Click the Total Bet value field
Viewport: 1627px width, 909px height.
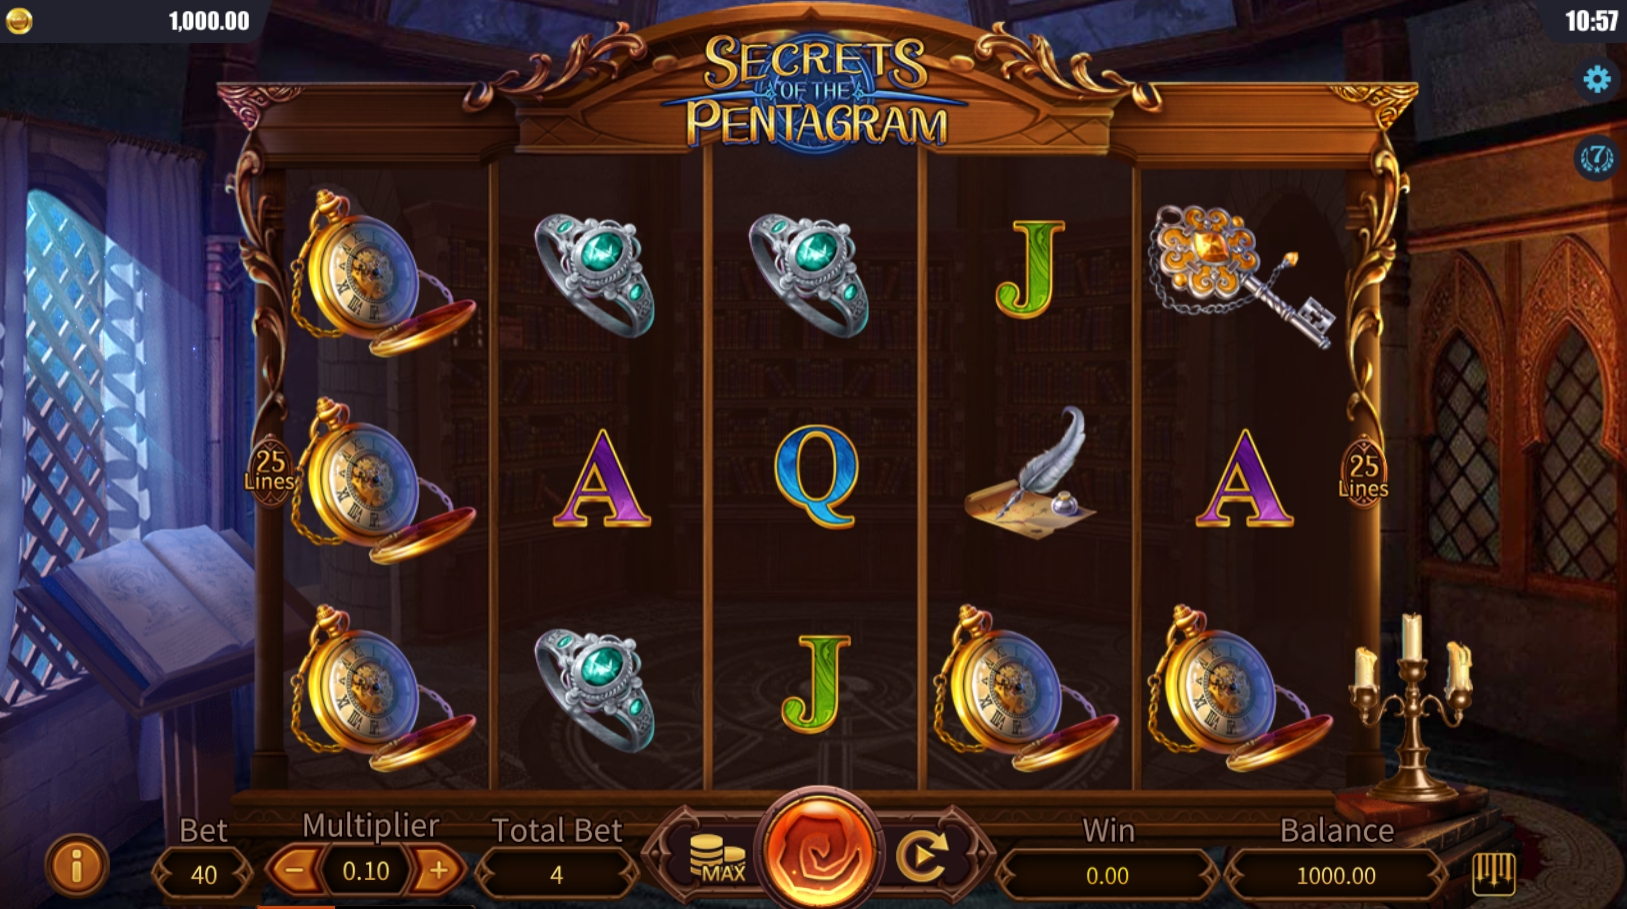click(556, 875)
